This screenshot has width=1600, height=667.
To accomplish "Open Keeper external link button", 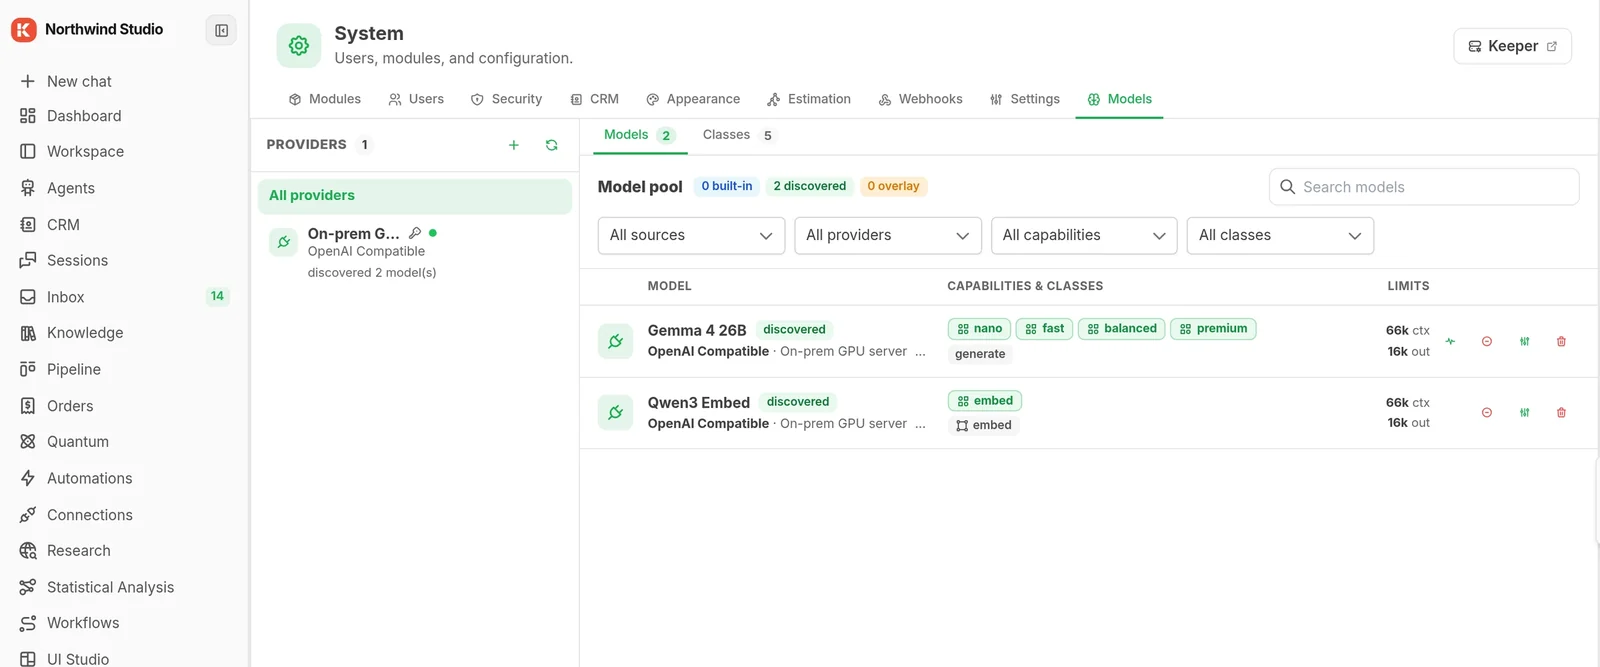I will click(x=1512, y=46).
